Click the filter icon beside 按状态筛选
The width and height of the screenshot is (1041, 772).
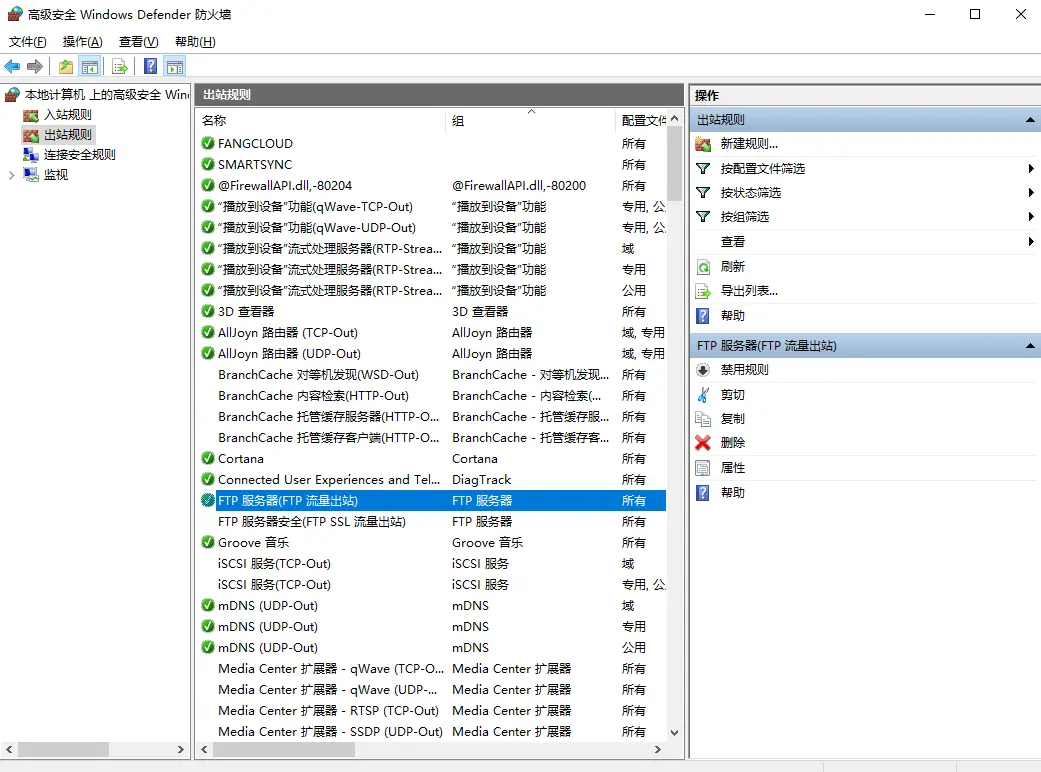pos(703,193)
